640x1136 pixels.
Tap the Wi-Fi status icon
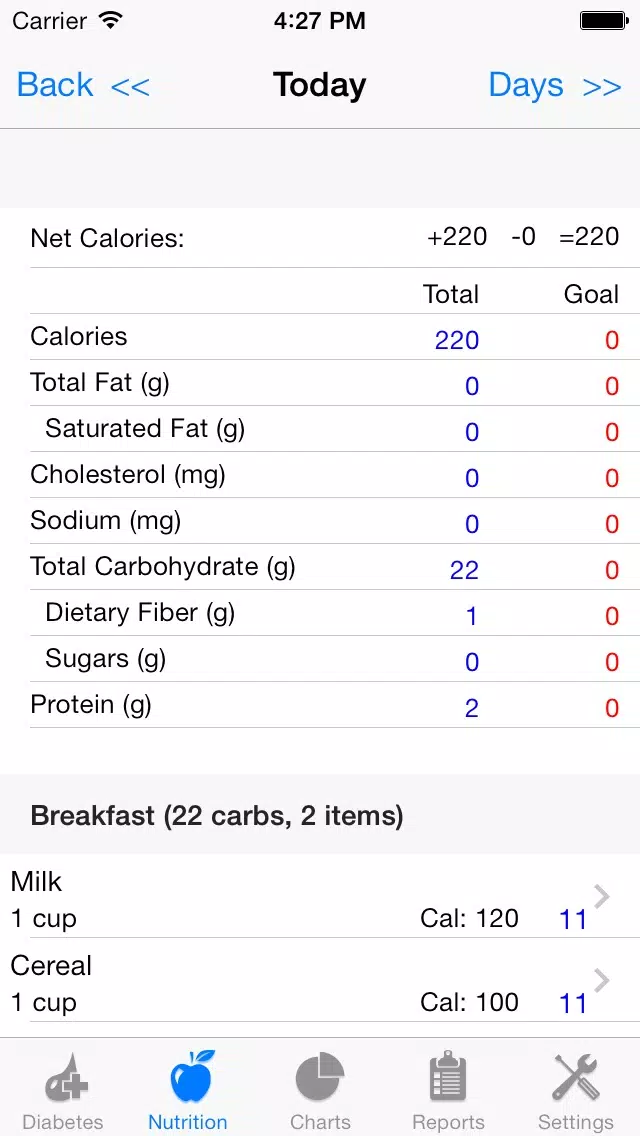point(111,20)
